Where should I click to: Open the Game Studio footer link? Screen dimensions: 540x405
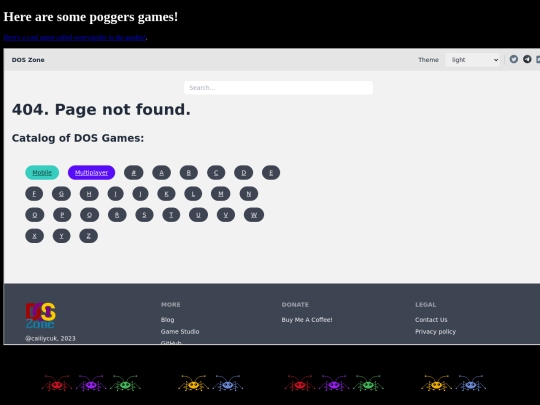(x=180, y=331)
